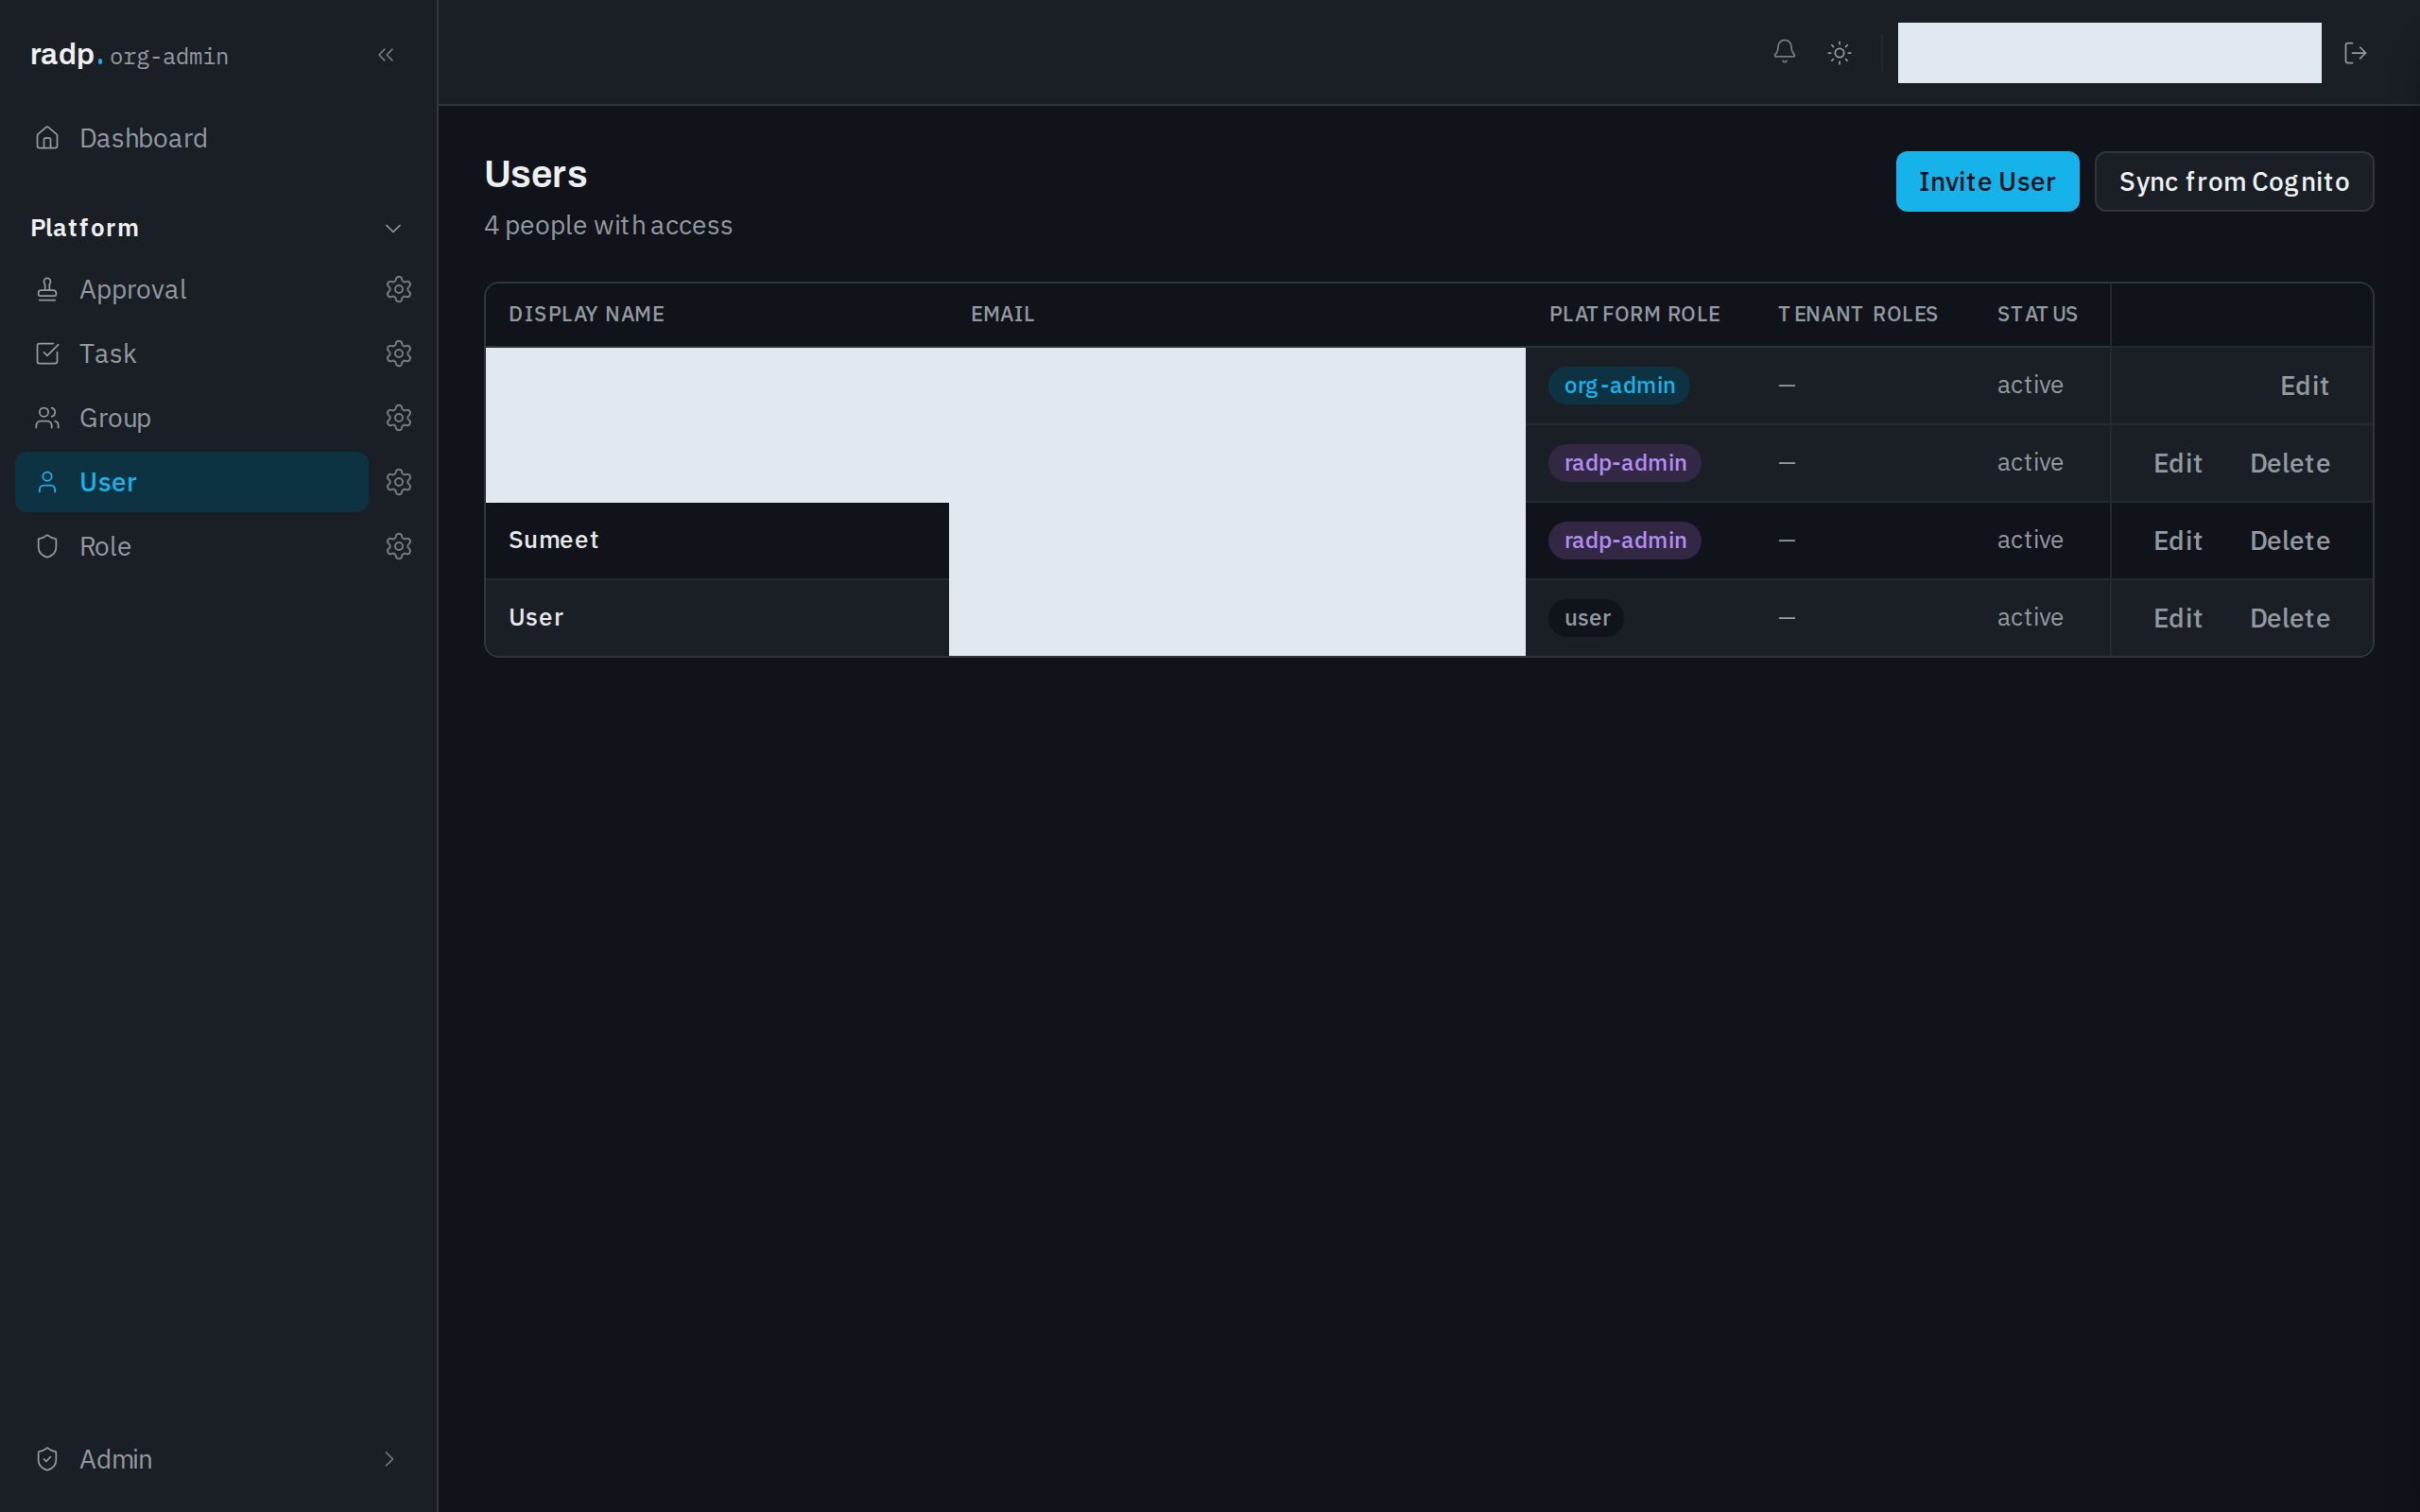
Task: Delete the row named User
Action: coord(2290,618)
